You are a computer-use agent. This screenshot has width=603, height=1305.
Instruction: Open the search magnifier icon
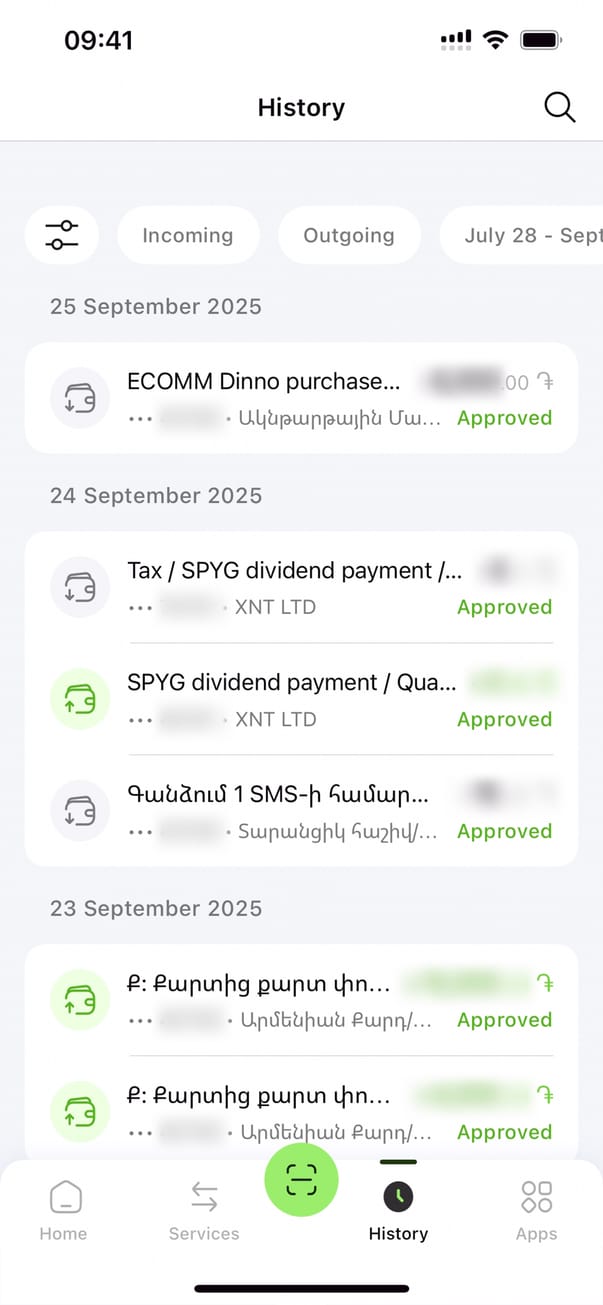(559, 107)
